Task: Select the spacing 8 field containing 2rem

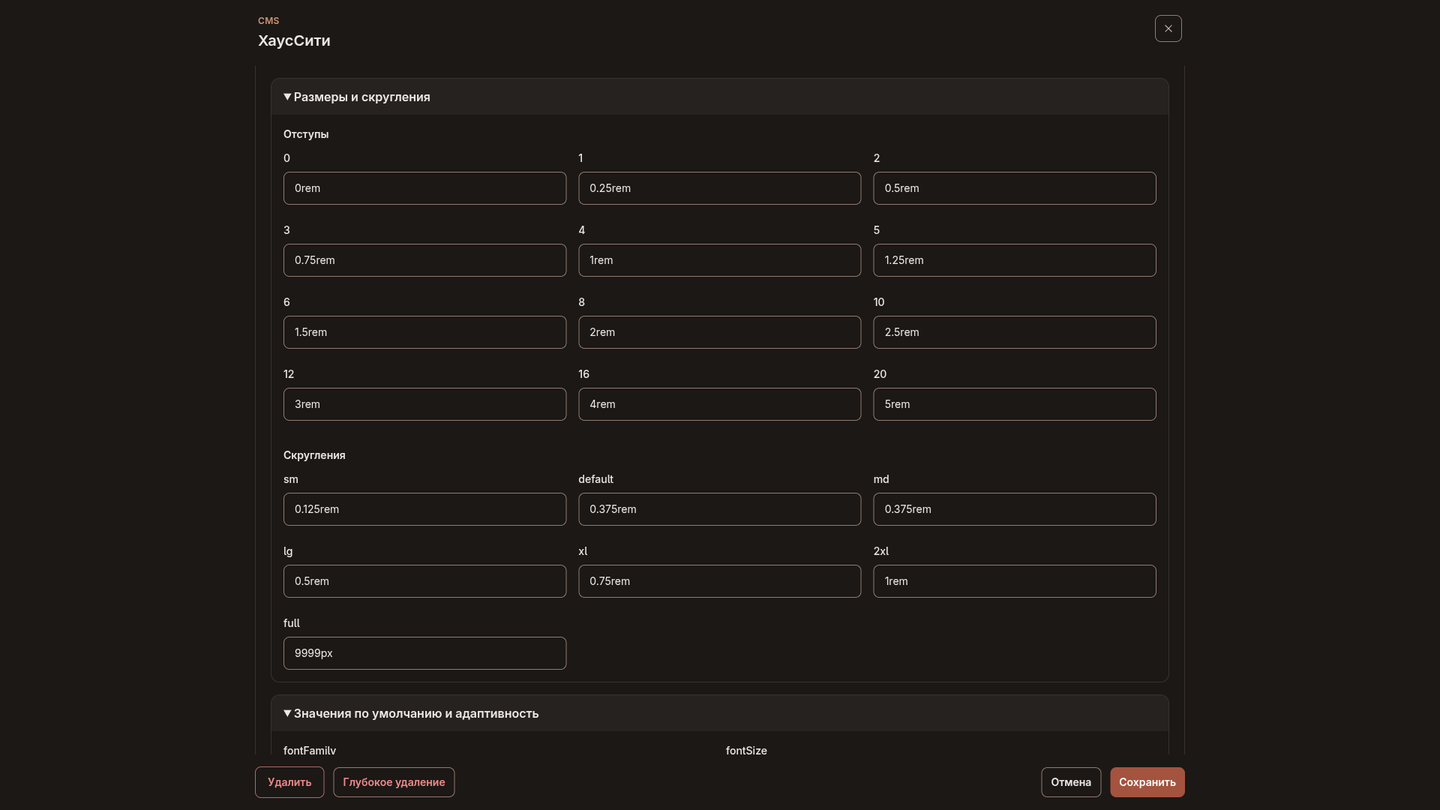Action: (720, 332)
